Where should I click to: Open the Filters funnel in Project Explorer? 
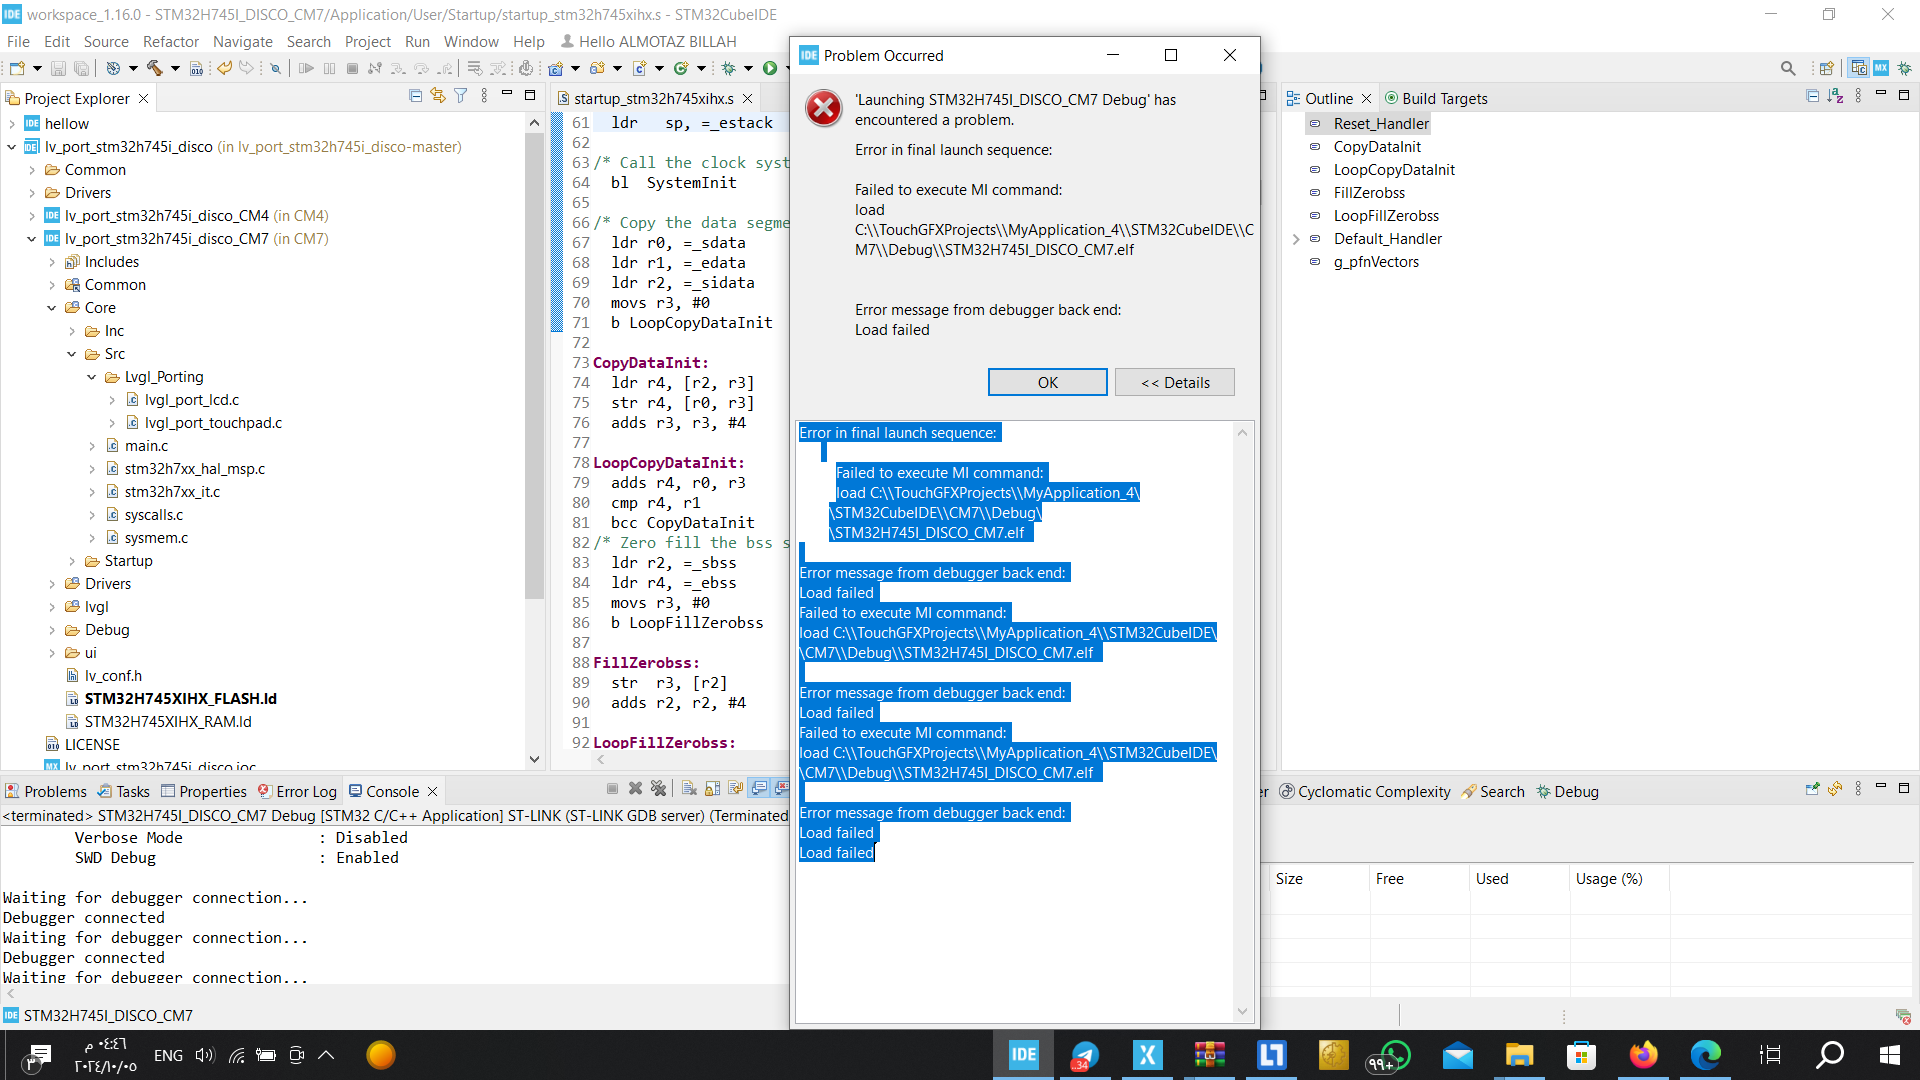pyautogui.click(x=460, y=96)
